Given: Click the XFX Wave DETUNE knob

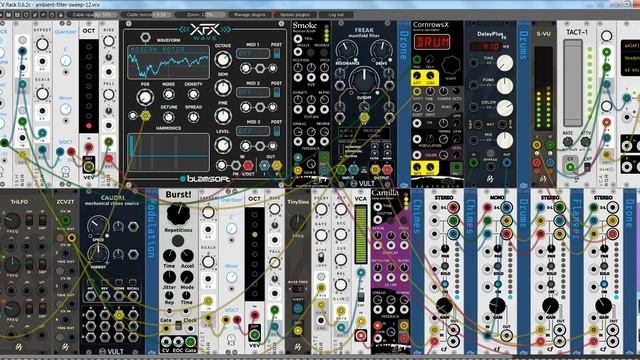Looking at the screenshot, I should point(168,118).
